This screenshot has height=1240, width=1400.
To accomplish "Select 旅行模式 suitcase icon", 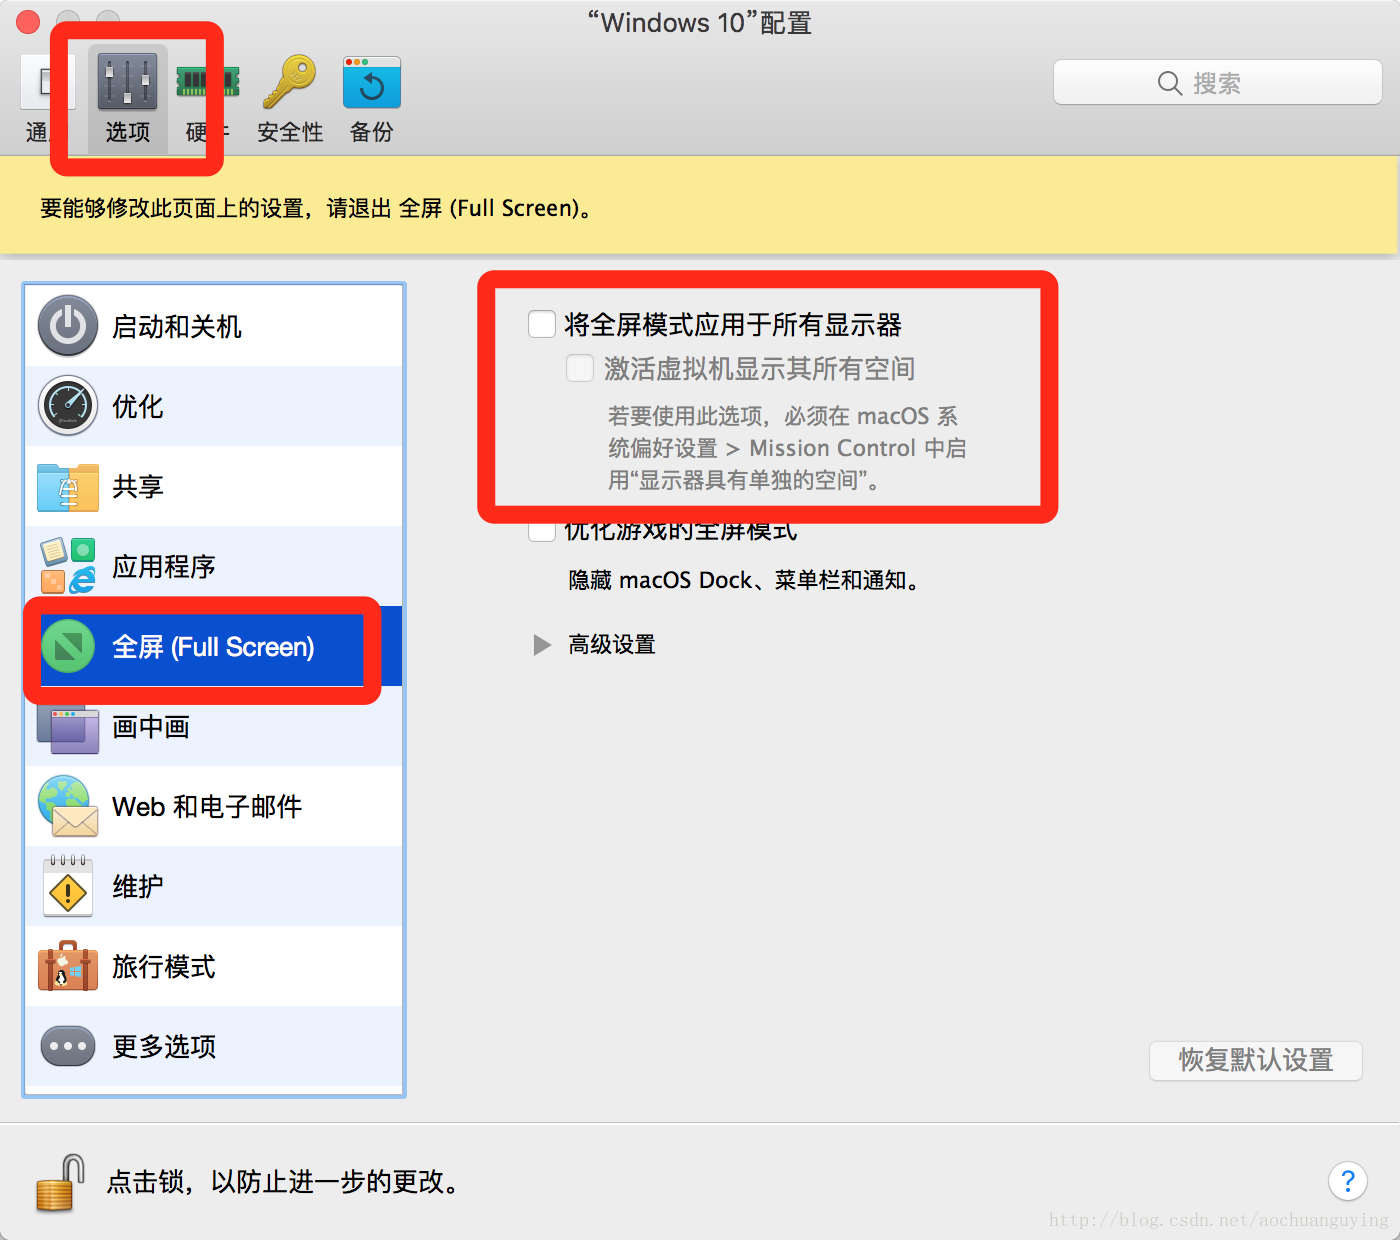I will (x=68, y=966).
